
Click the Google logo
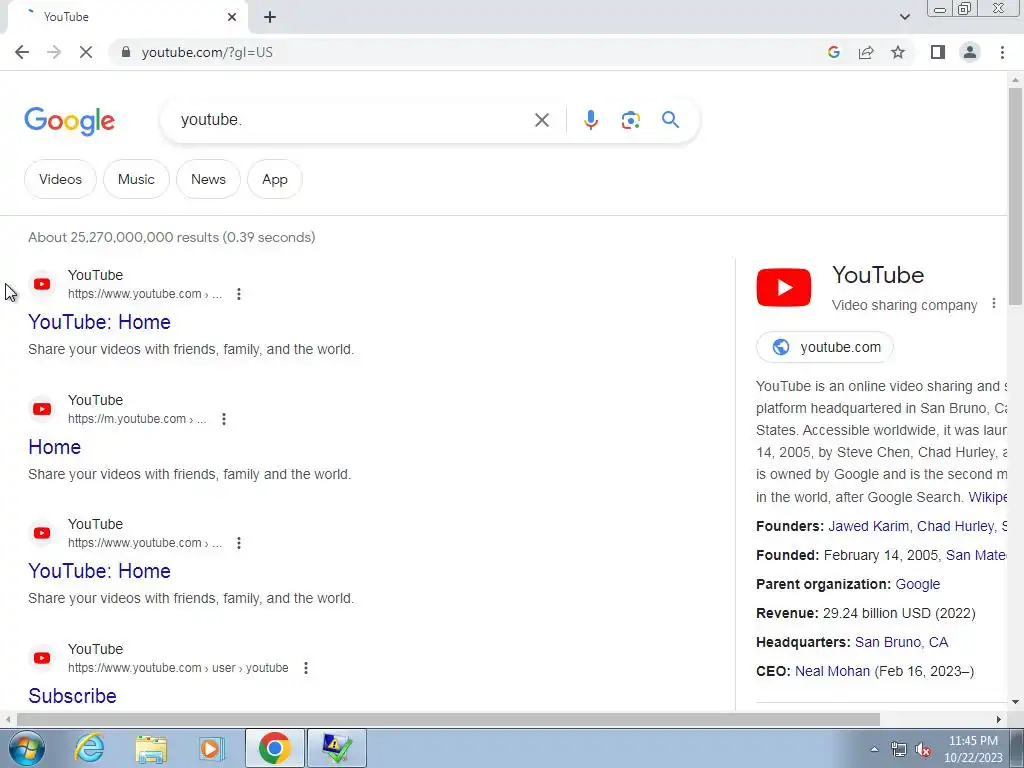(x=69, y=121)
